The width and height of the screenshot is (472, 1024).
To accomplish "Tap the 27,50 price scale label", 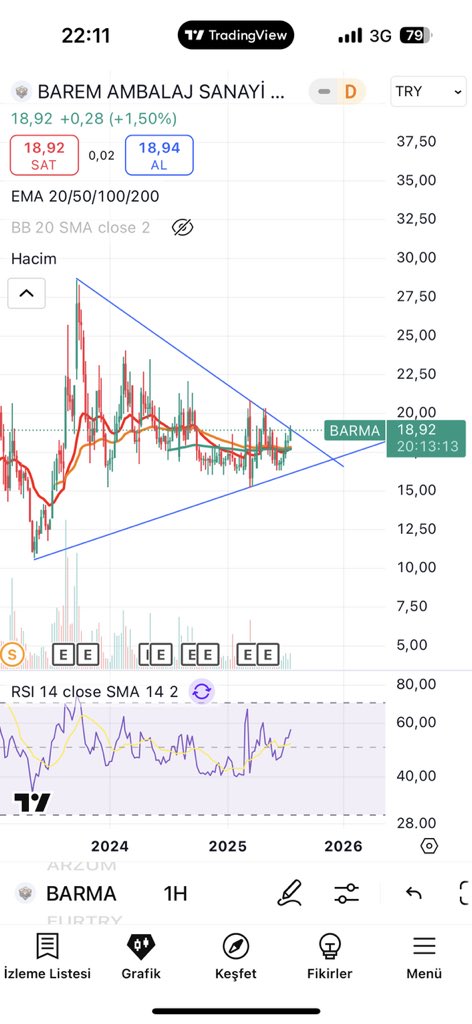I will click(417, 296).
